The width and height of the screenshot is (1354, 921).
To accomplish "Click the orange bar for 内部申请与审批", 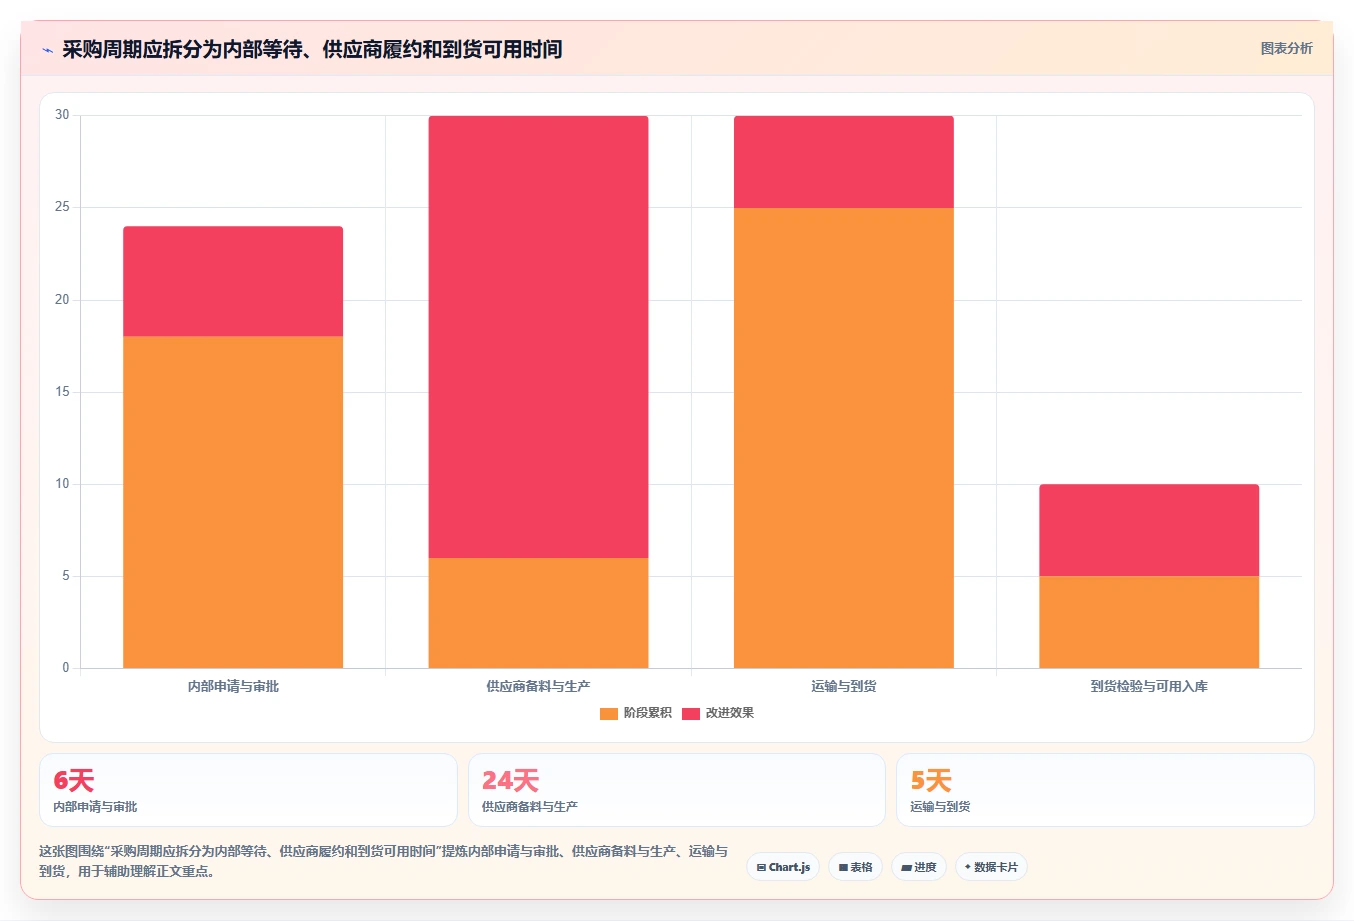I will tap(233, 502).
